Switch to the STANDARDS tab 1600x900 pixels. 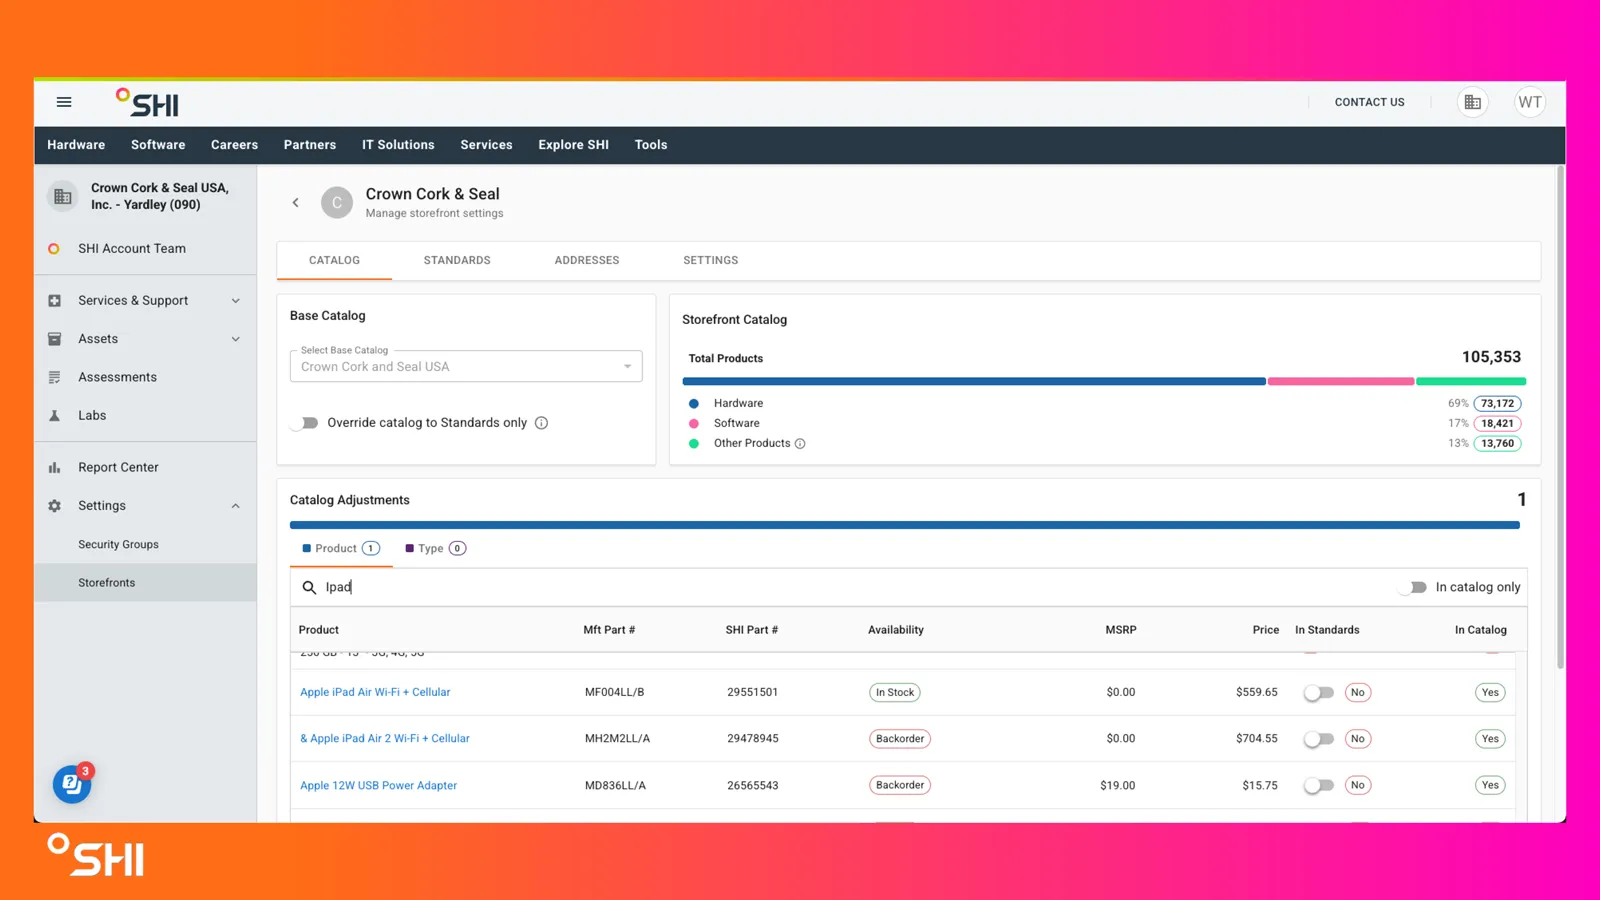pyautogui.click(x=457, y=261)
